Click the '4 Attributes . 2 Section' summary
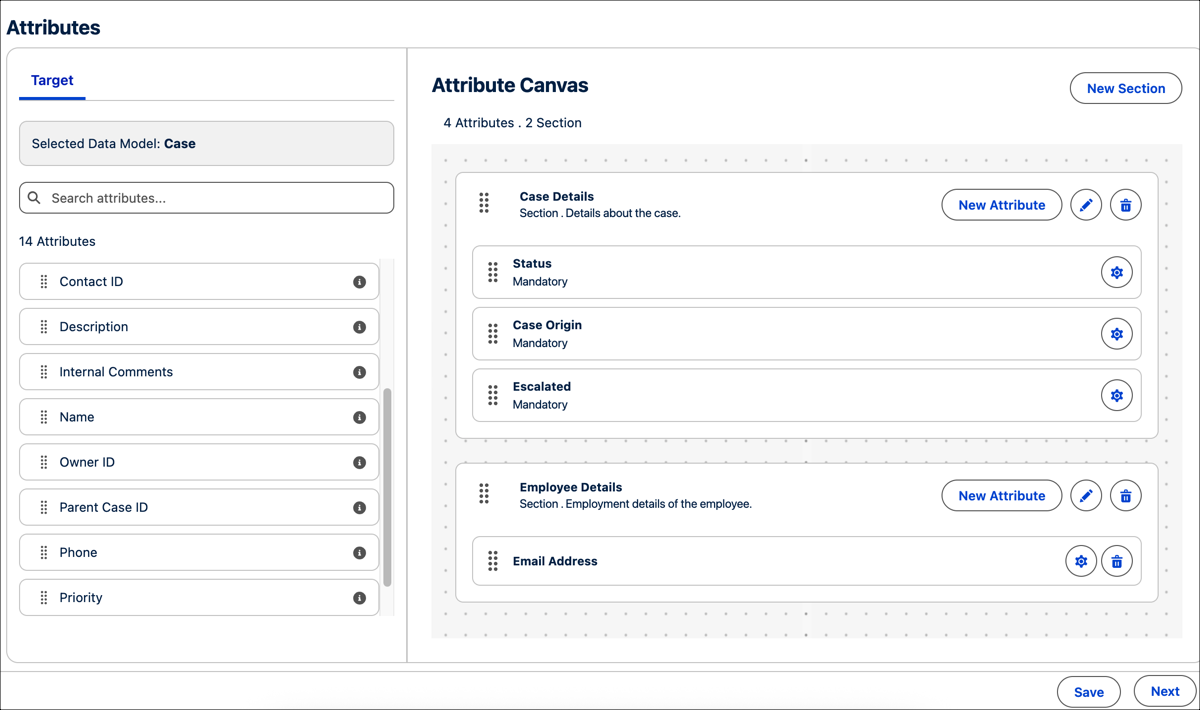 [513, 123]
